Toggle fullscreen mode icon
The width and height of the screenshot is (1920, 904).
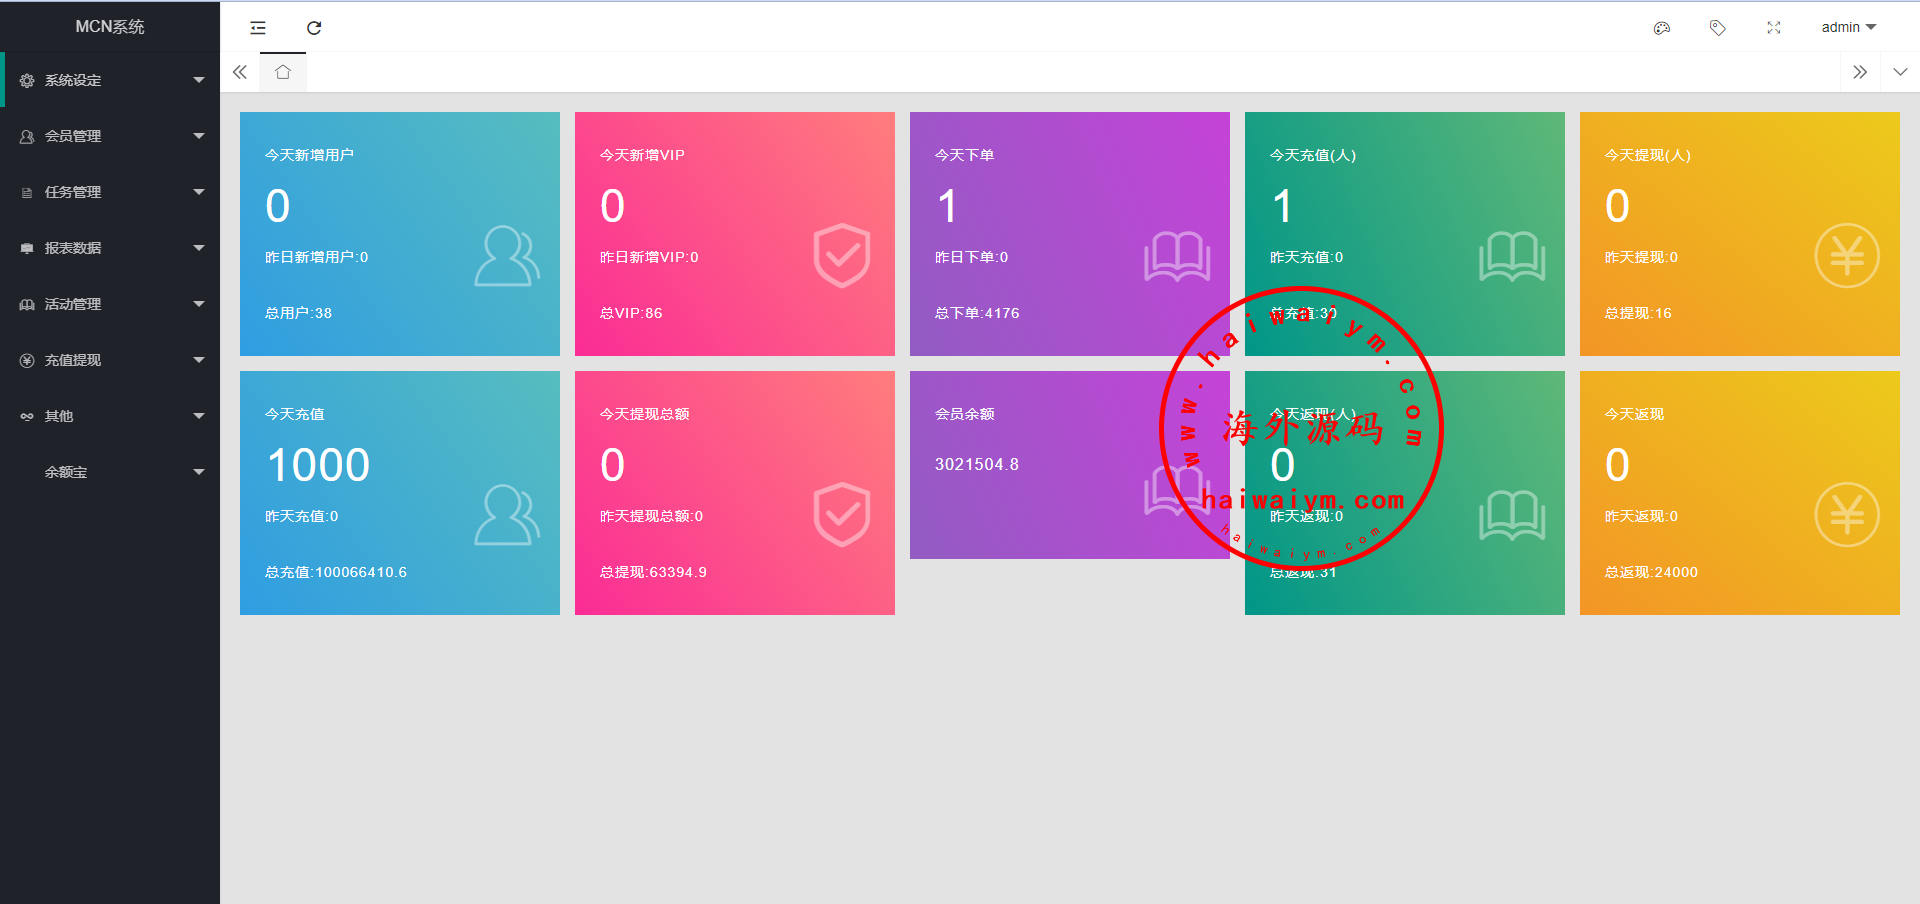(x=1774, y=28)
